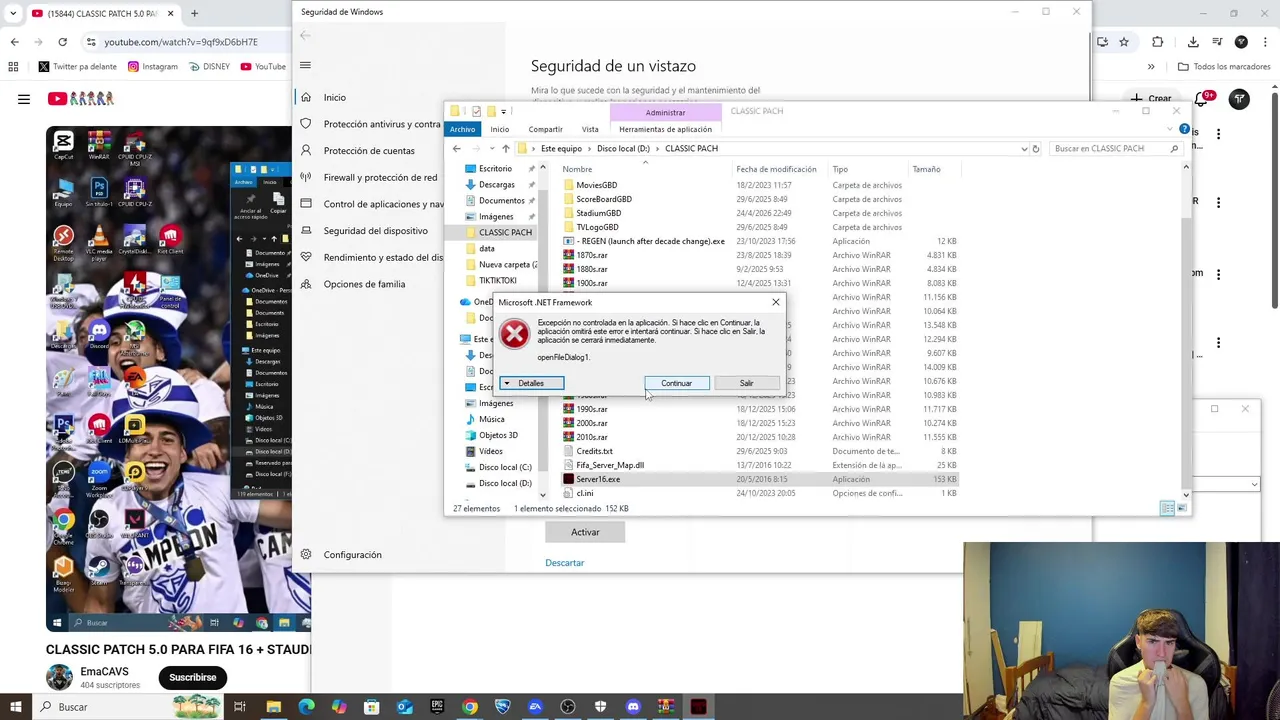Image resolution: width=1280 pixels, height=720 pixels.
Task: Open Configuración in Windows Security
Action: tap(352, 555)
